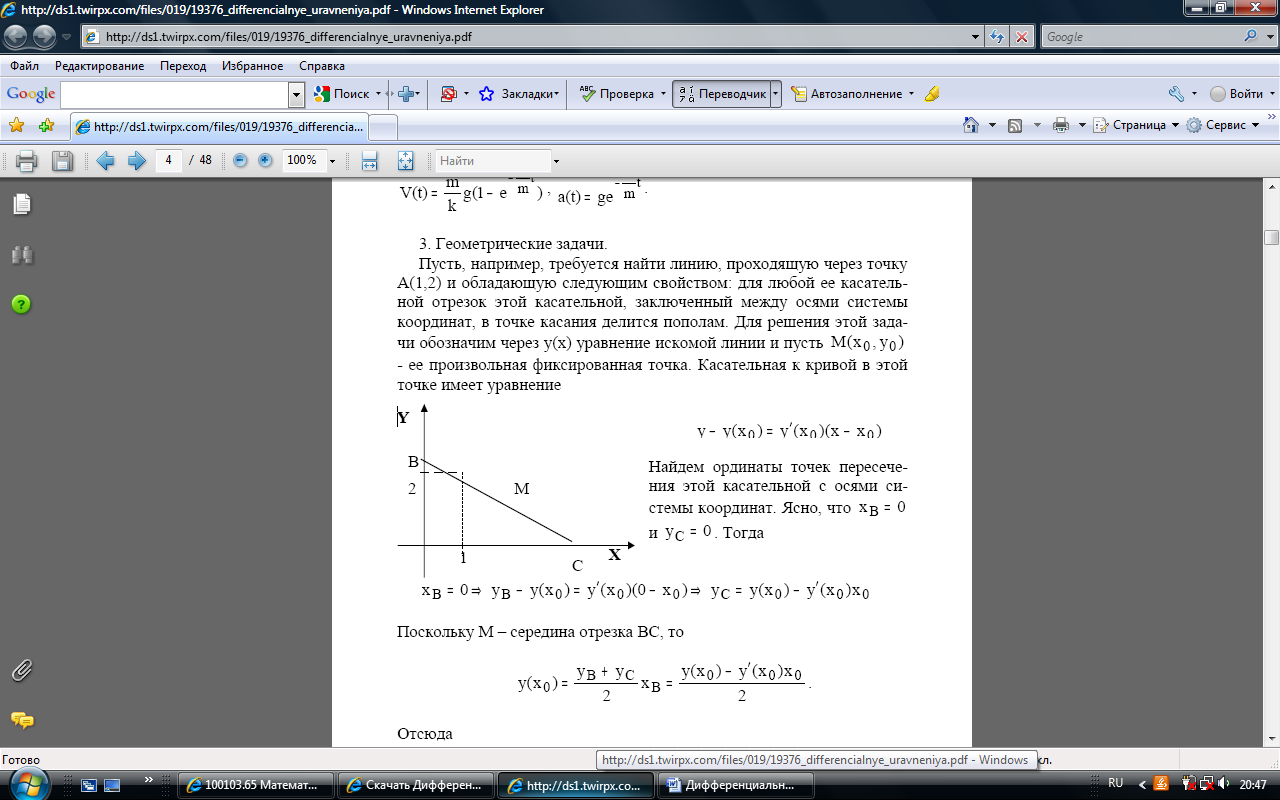This screenshot has height=800, width=1280.
Task: Click the green Help question mark icon
Action: tap(22, 304)
